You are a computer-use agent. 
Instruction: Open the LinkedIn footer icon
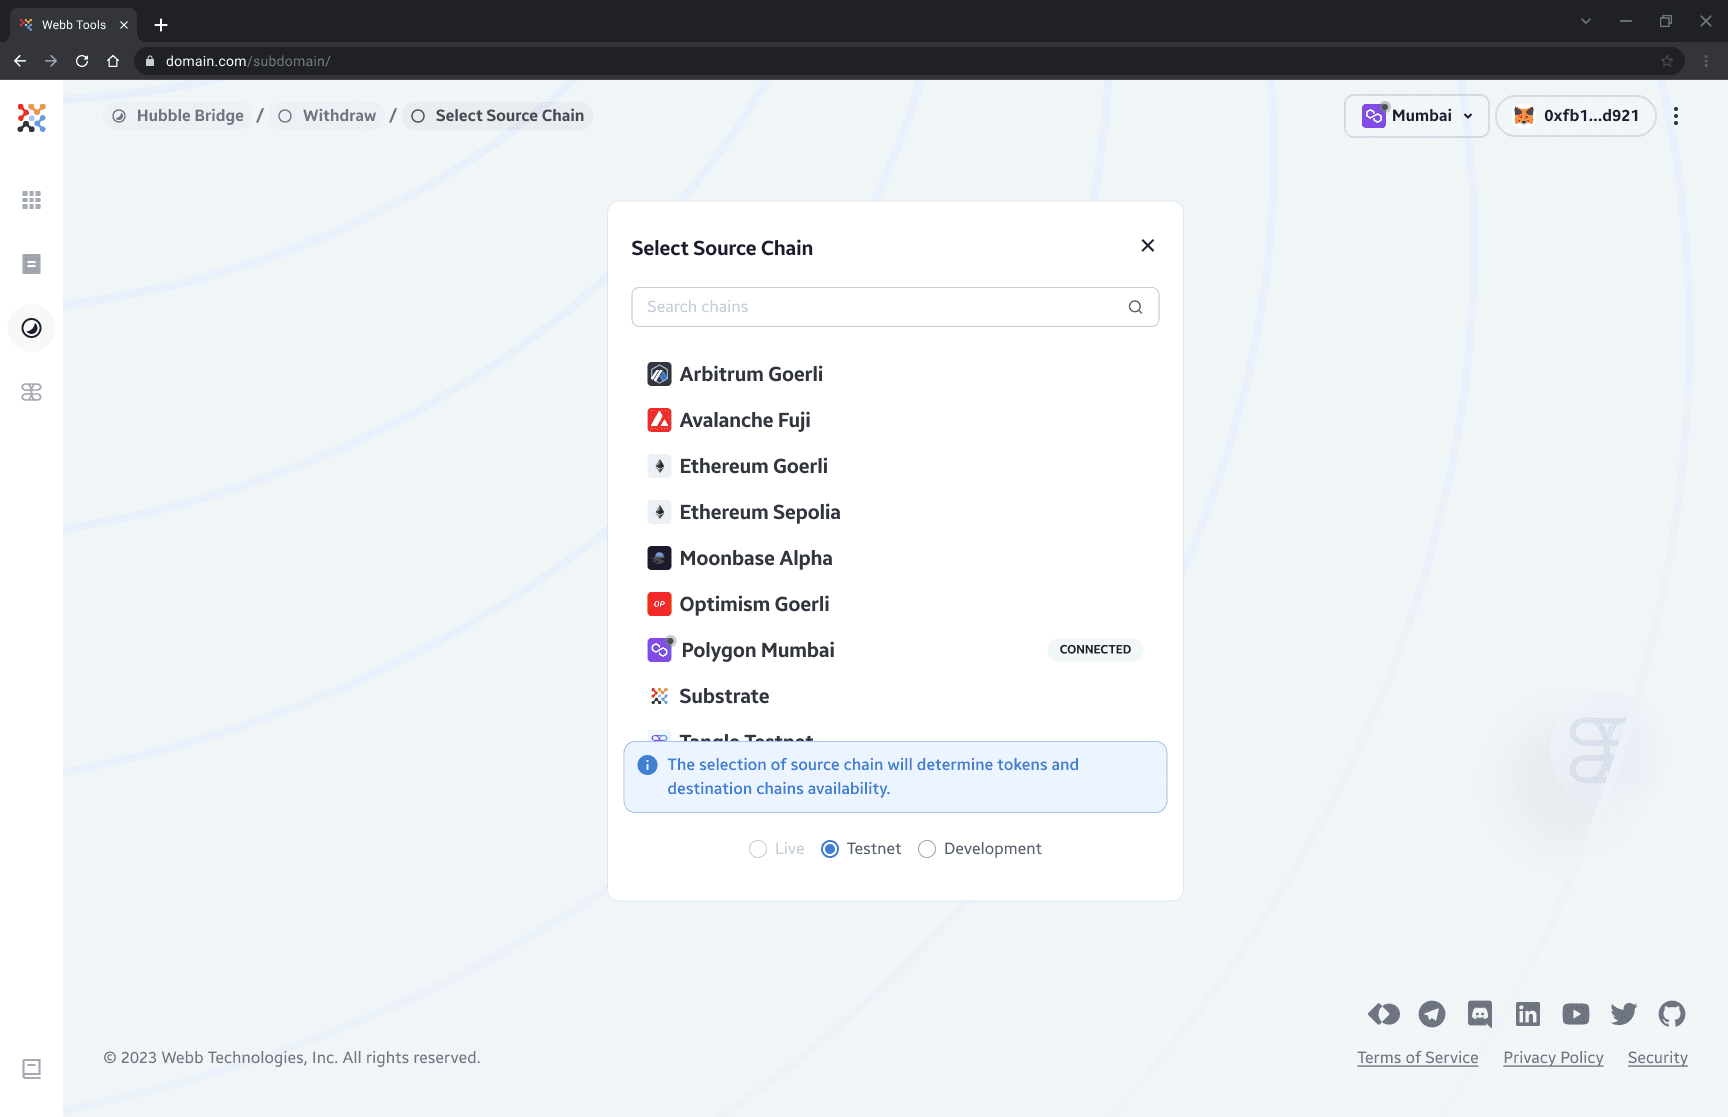click(1528, 1014)
